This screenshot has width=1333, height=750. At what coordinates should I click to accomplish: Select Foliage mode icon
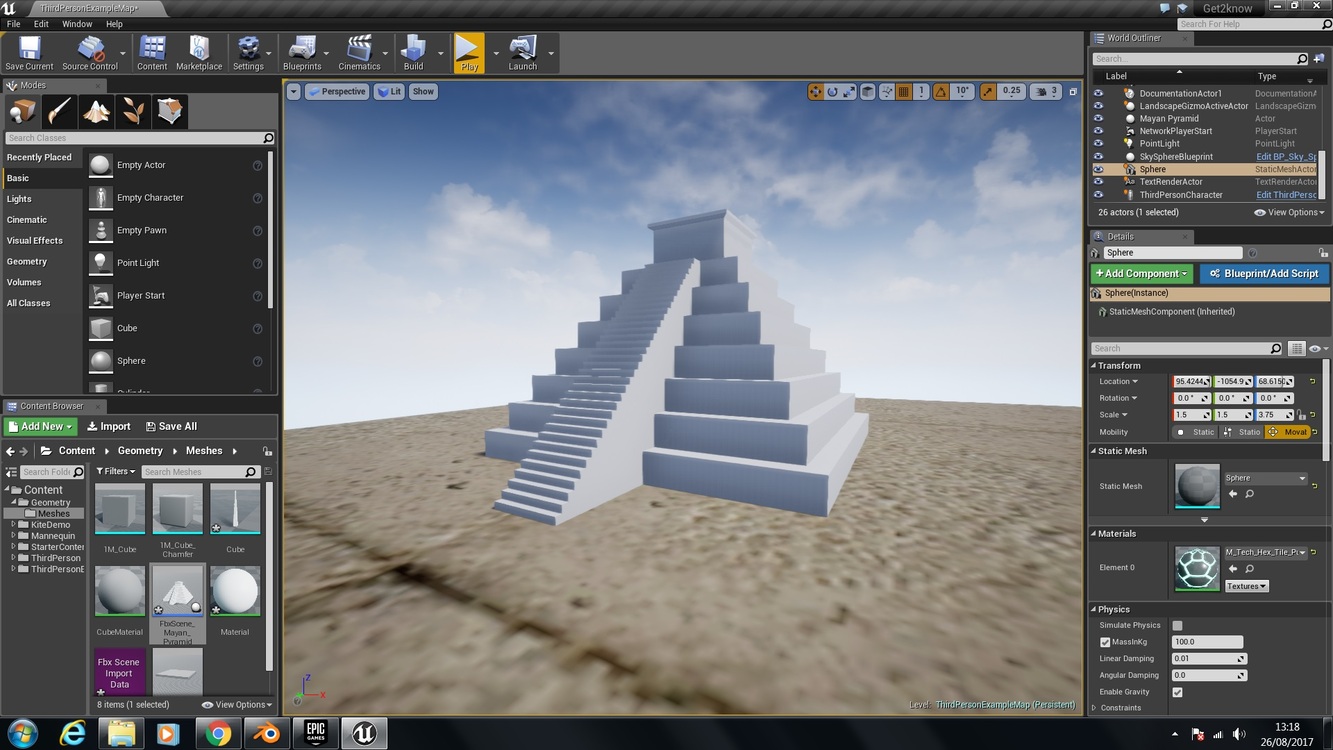[133, 111]
